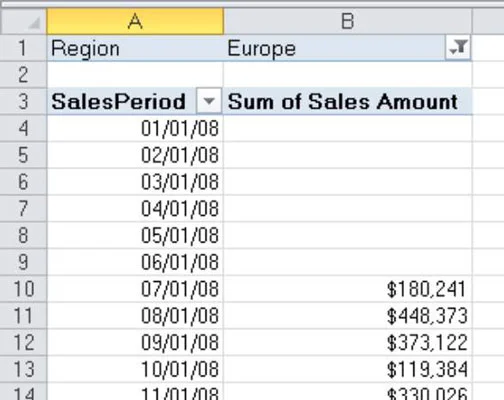Screen dimensions: 504x400
Task: Select column B header
Action: point(348,21)
